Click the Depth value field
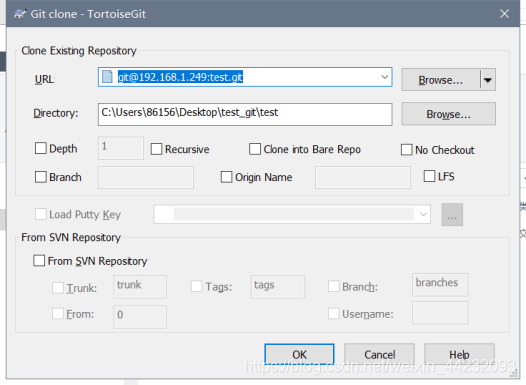Screen dimensions: 526x385 tap(121, 148)
